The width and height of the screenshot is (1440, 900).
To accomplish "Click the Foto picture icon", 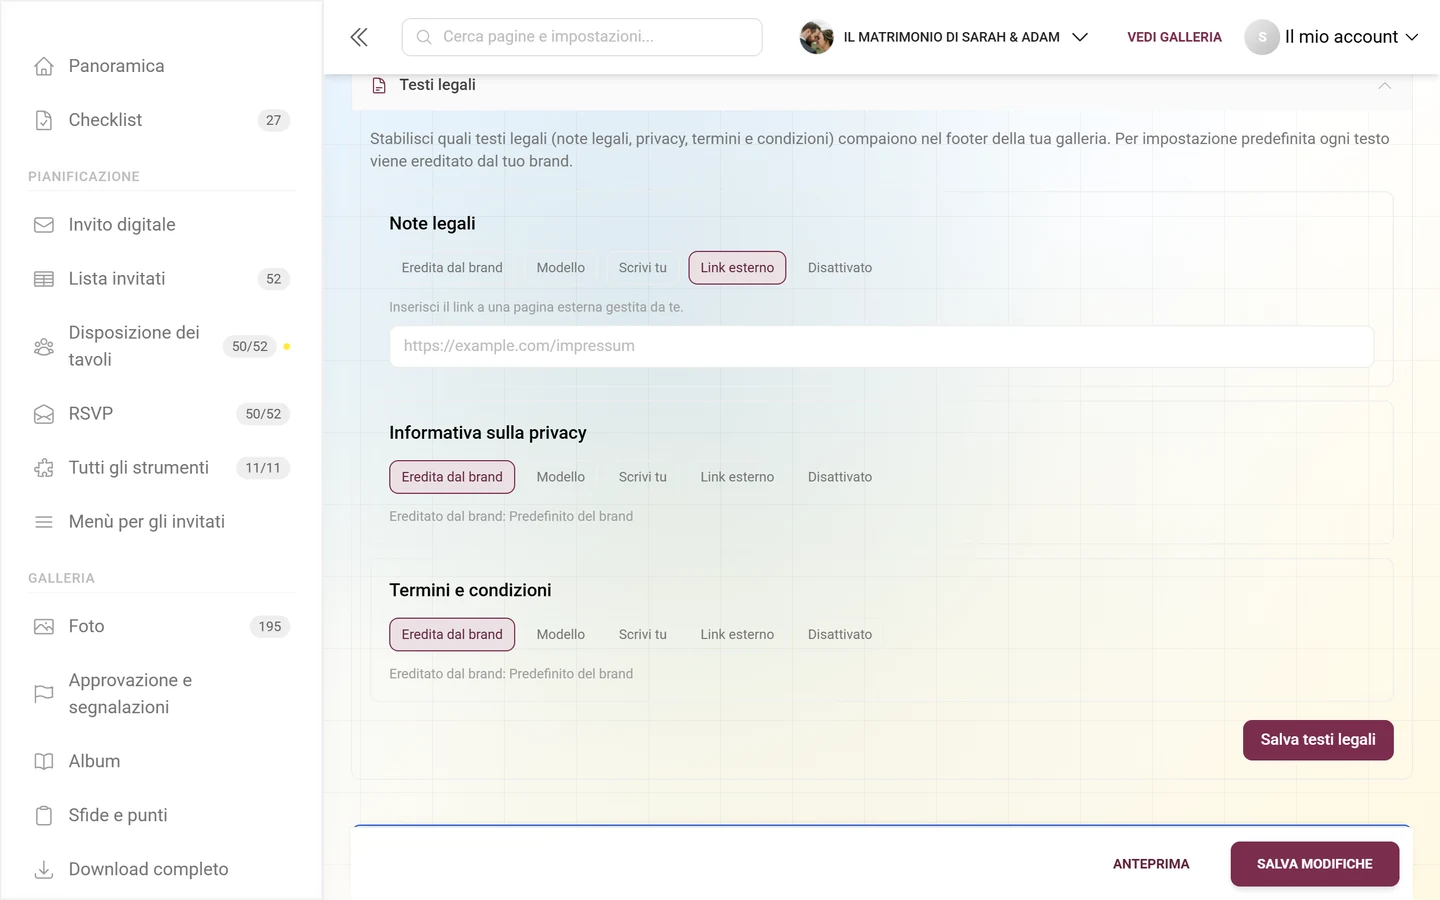I will pos(44,627).
